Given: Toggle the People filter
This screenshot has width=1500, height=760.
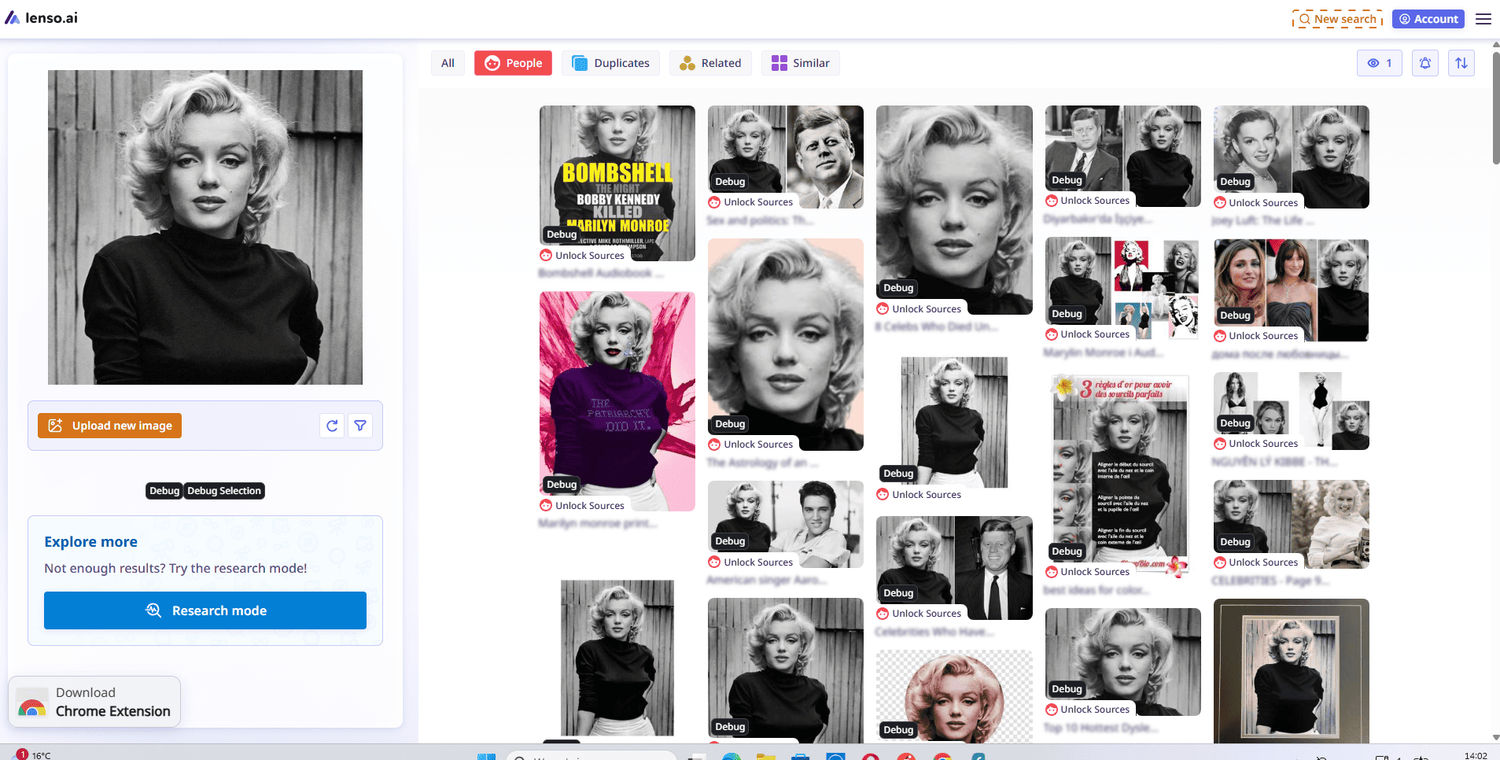Looking at the screenshot, I should point(513,62).
